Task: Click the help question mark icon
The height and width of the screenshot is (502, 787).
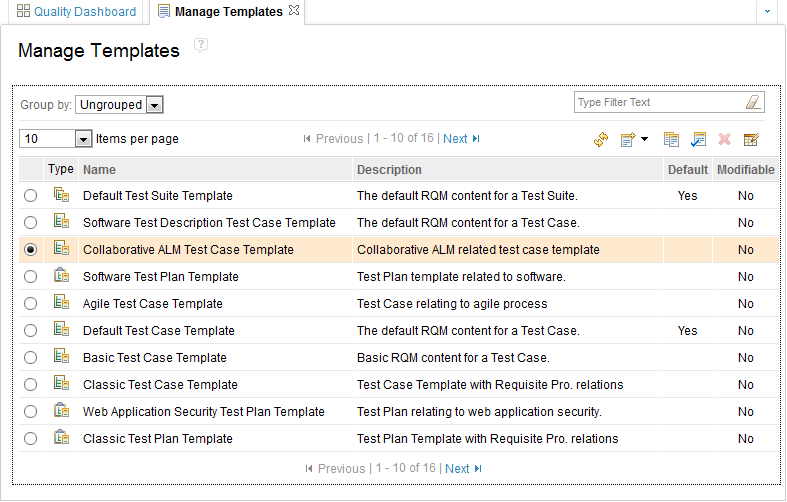Action: 201,45
